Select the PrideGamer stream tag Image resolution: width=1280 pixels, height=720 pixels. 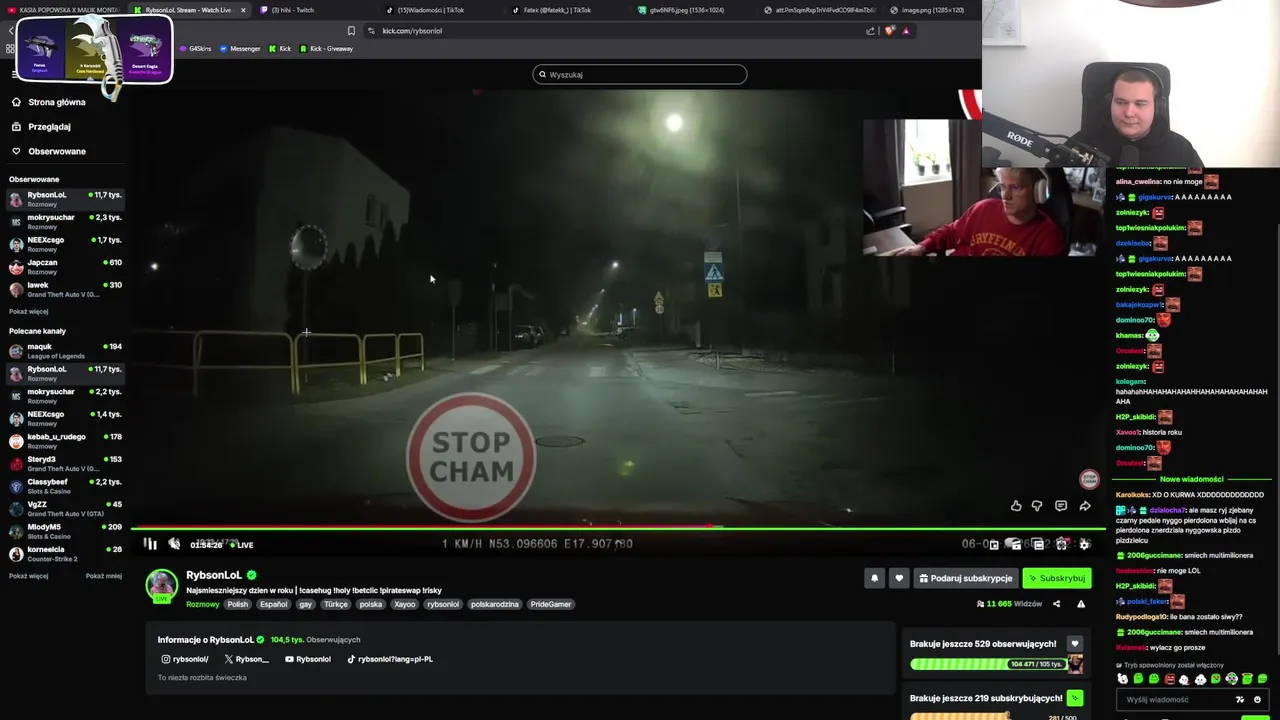pyautogui.click(x=551, y=604)
